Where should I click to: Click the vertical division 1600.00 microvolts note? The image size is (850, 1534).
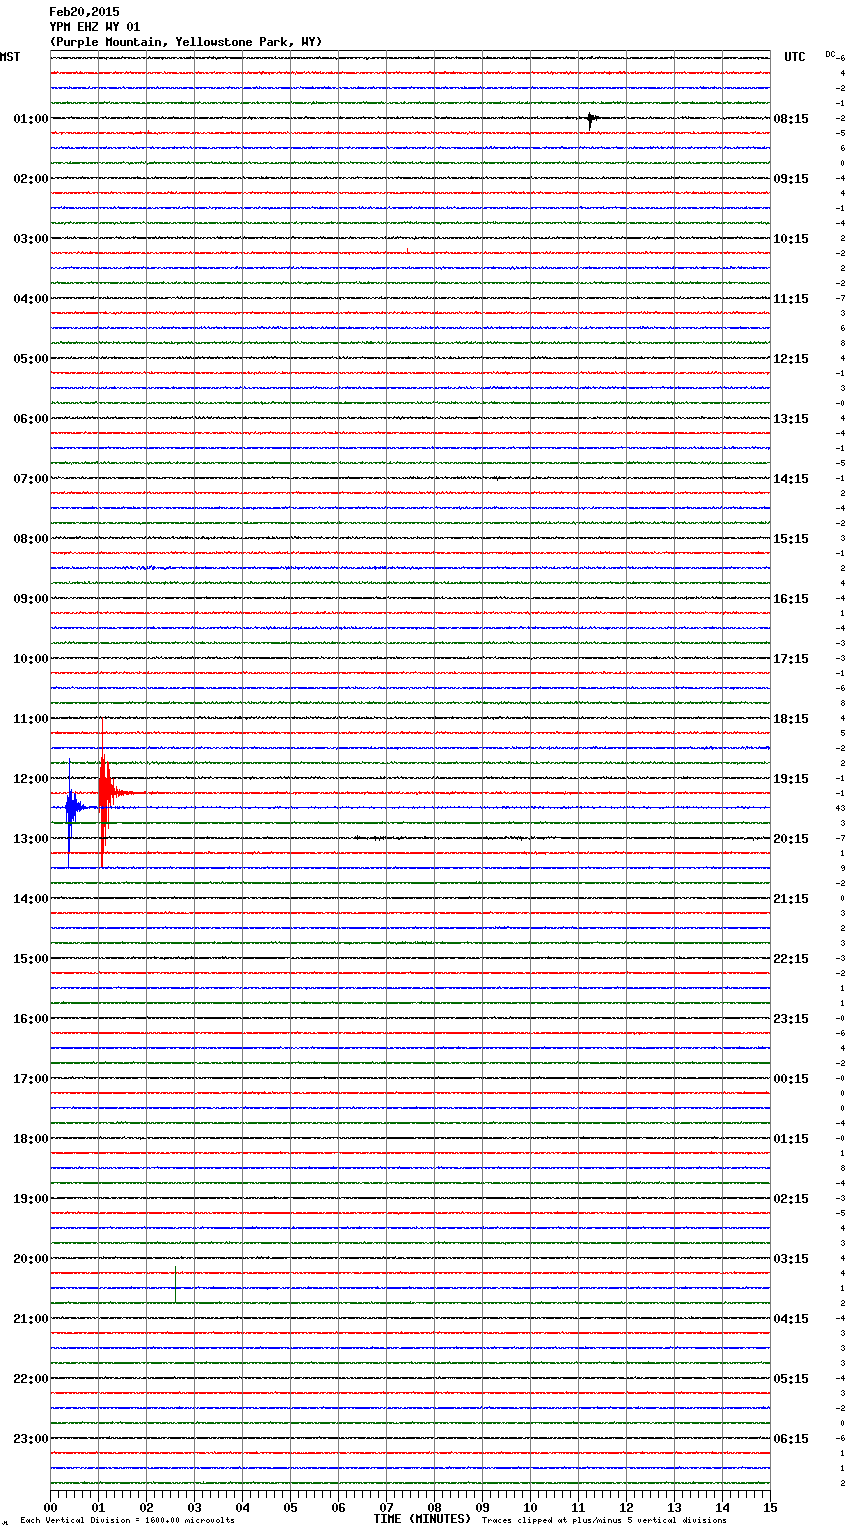coord(127,1520)
